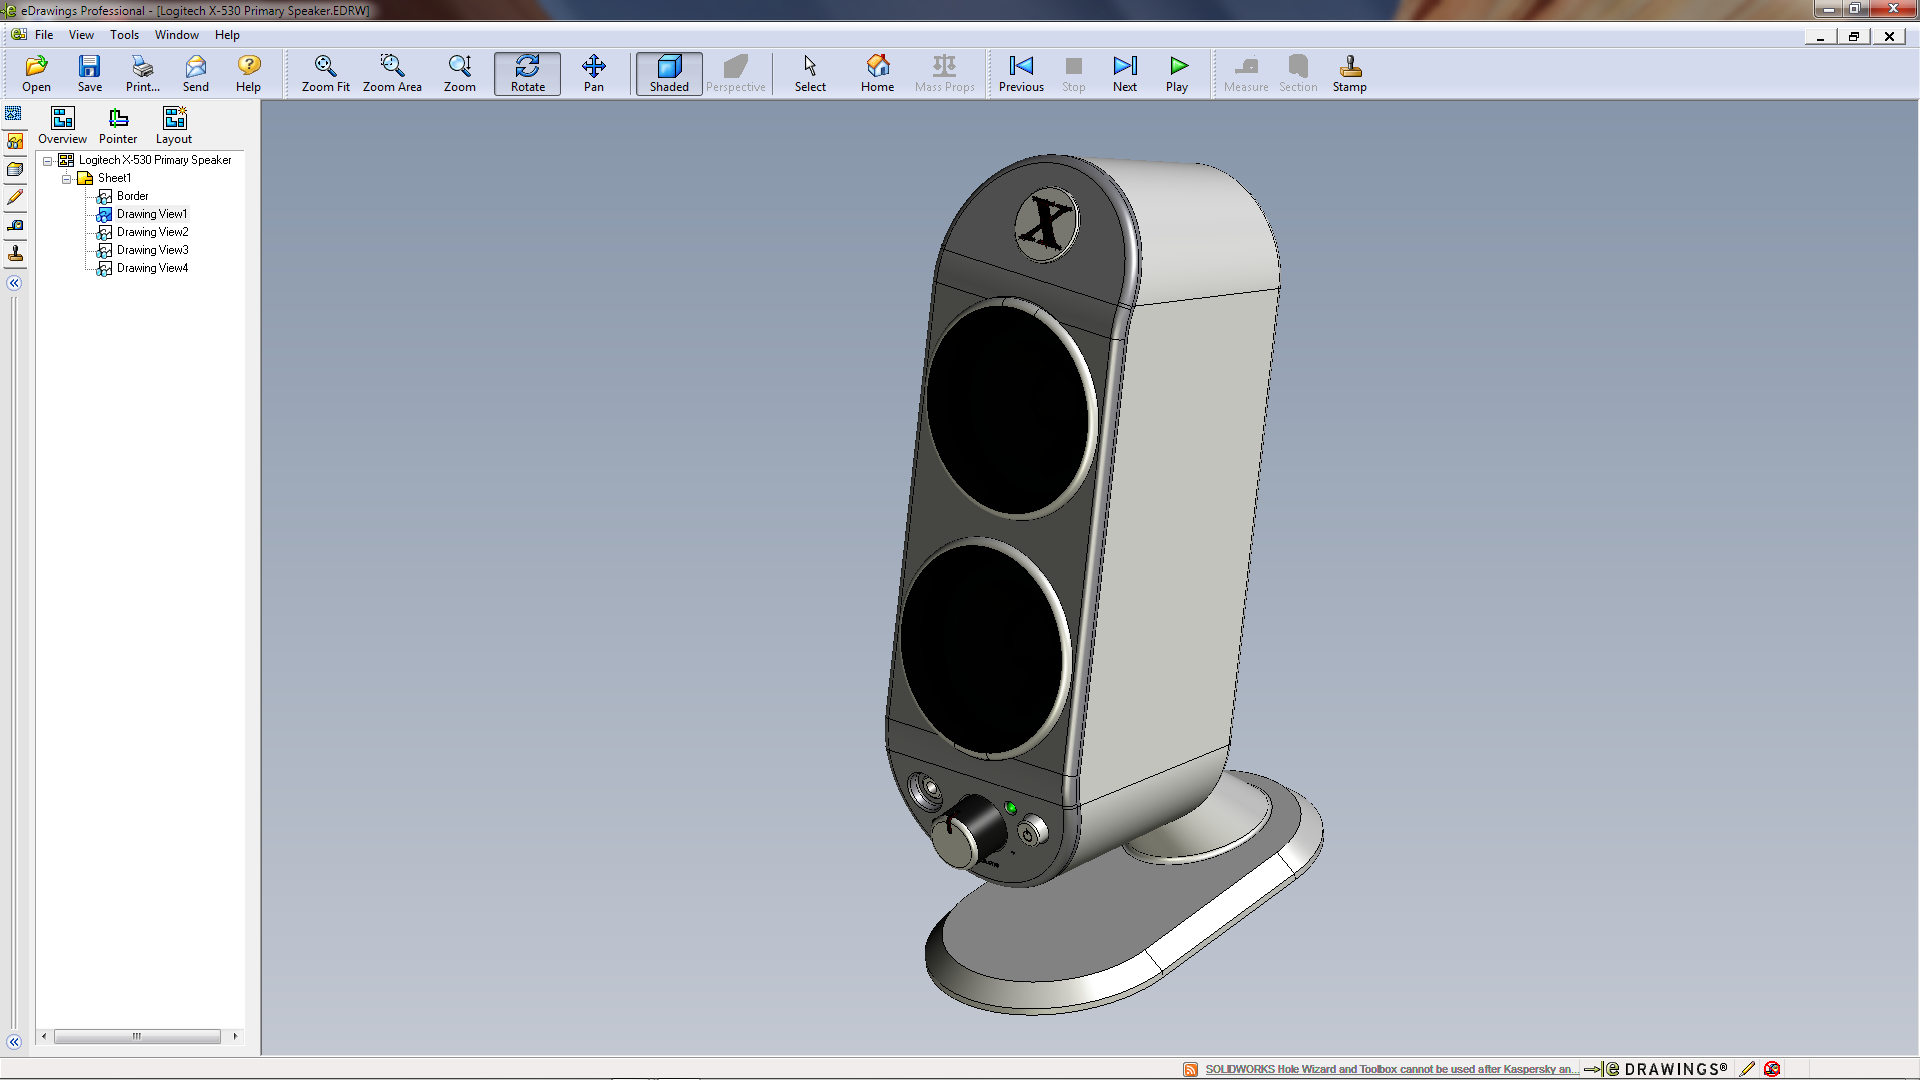Open the Measure tape tab in sidebar
This screenshot has height=1080, width=1920.
(x=15, y=226)
